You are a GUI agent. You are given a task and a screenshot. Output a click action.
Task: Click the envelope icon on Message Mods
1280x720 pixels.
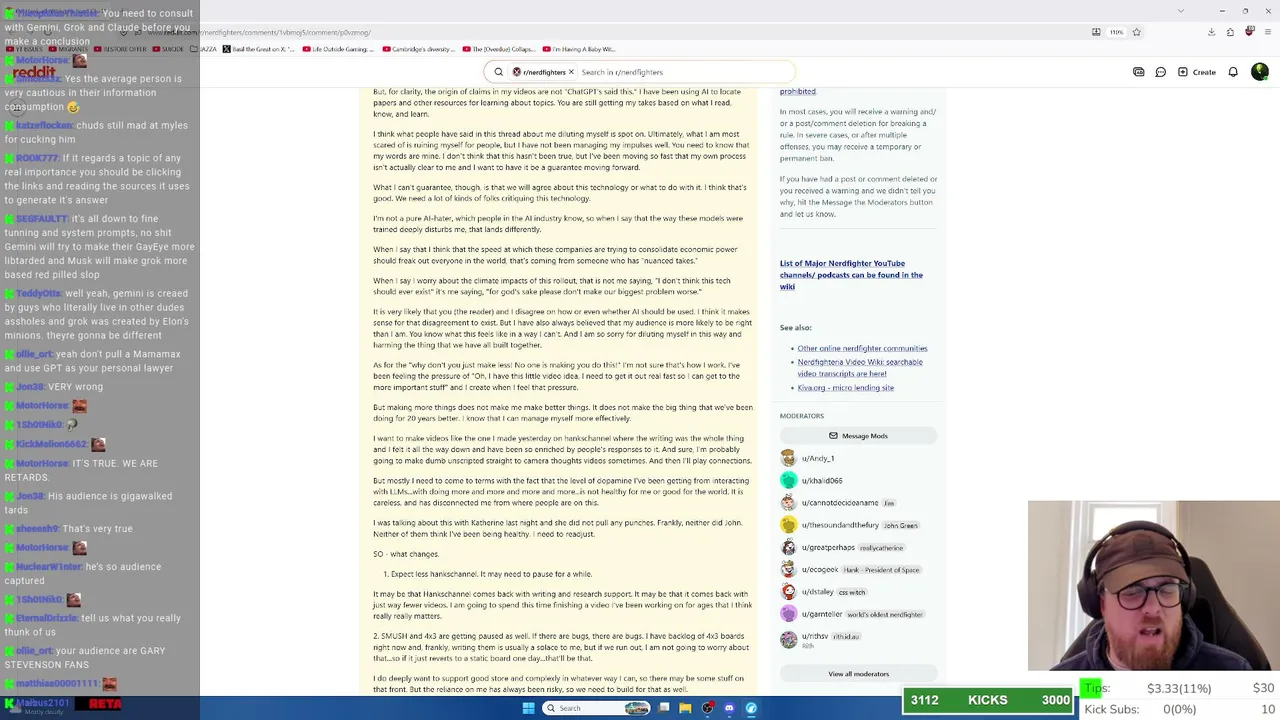tap(833, 436)
